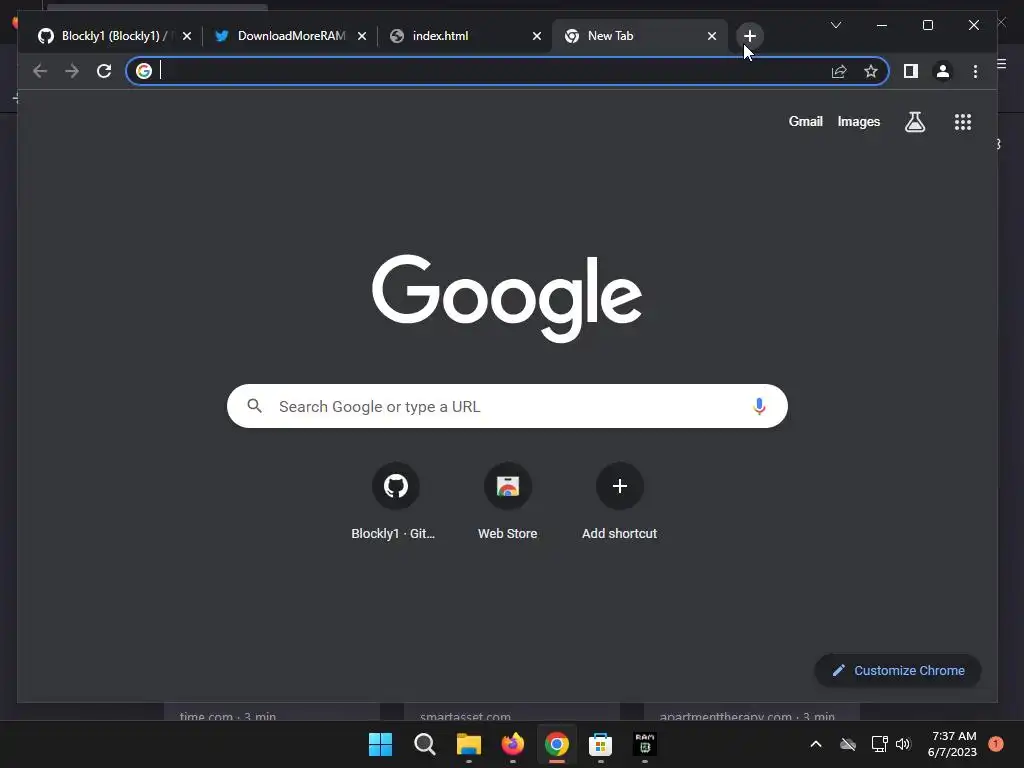Screen dimensions: 1024x768
Task: Open notification badge in system tray
Action: click(x=996, y=744)
